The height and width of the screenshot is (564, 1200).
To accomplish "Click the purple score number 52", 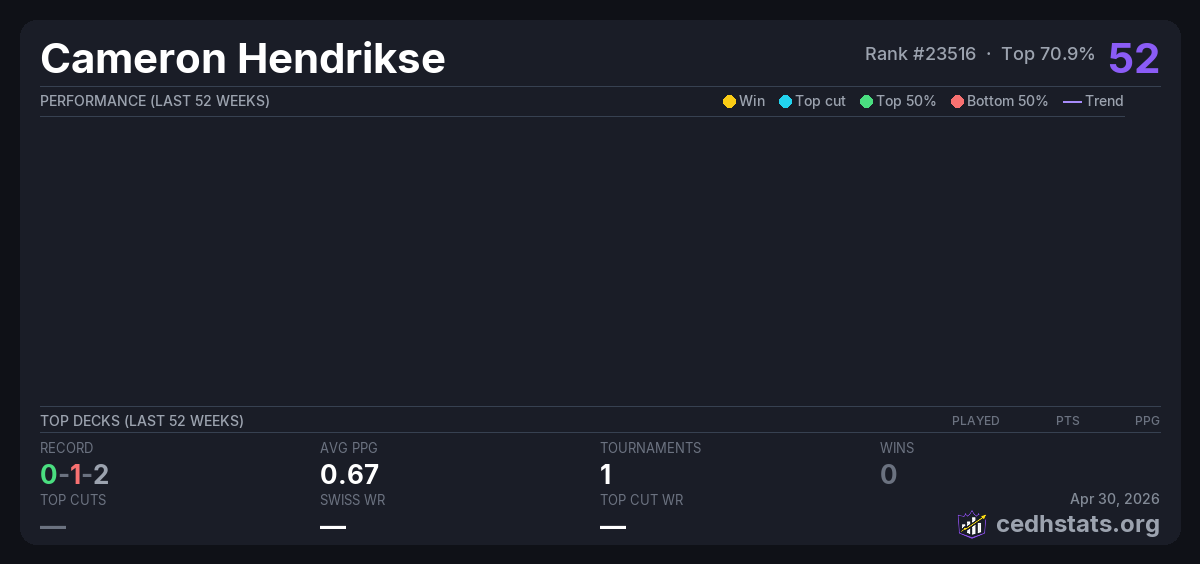I will click(x=1134, y=58).
